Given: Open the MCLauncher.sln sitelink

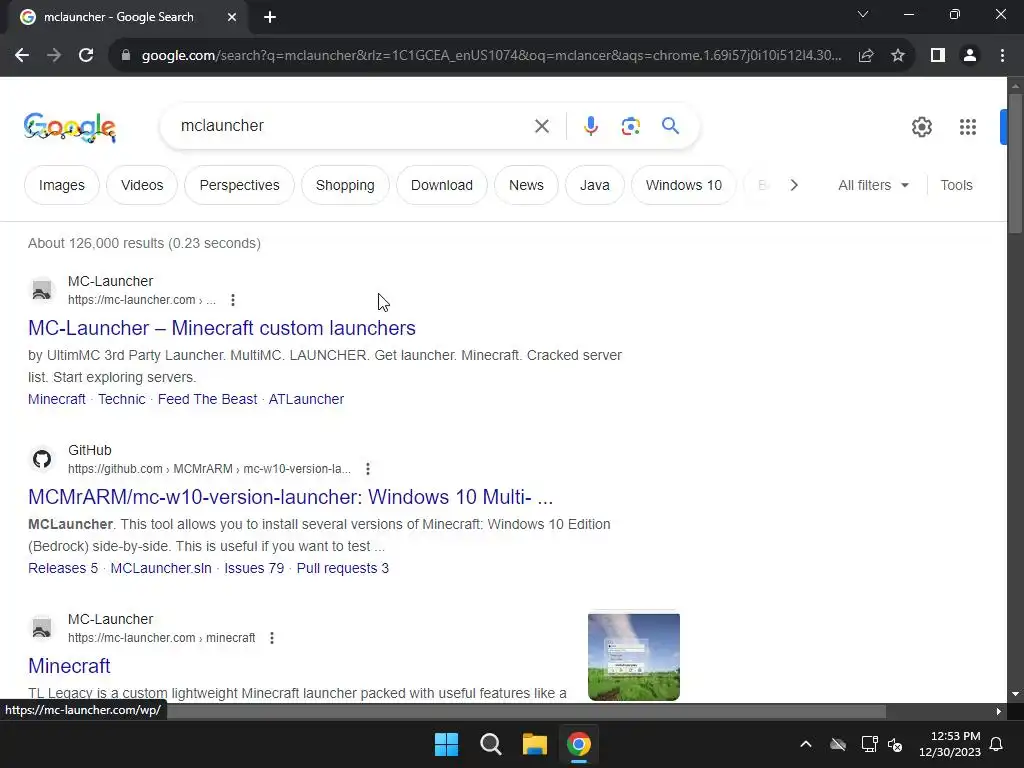Looking at the screenshot, I should coord(161,568).
